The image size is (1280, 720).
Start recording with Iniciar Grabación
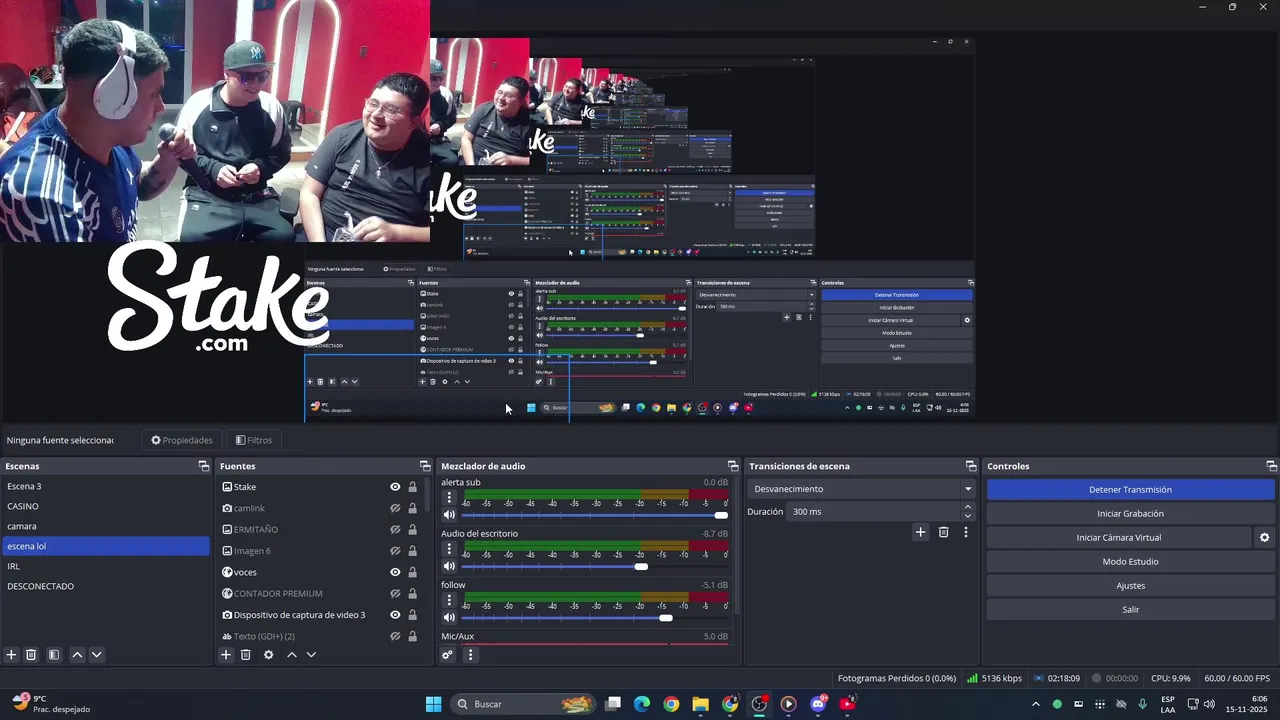coord(1130,514)
